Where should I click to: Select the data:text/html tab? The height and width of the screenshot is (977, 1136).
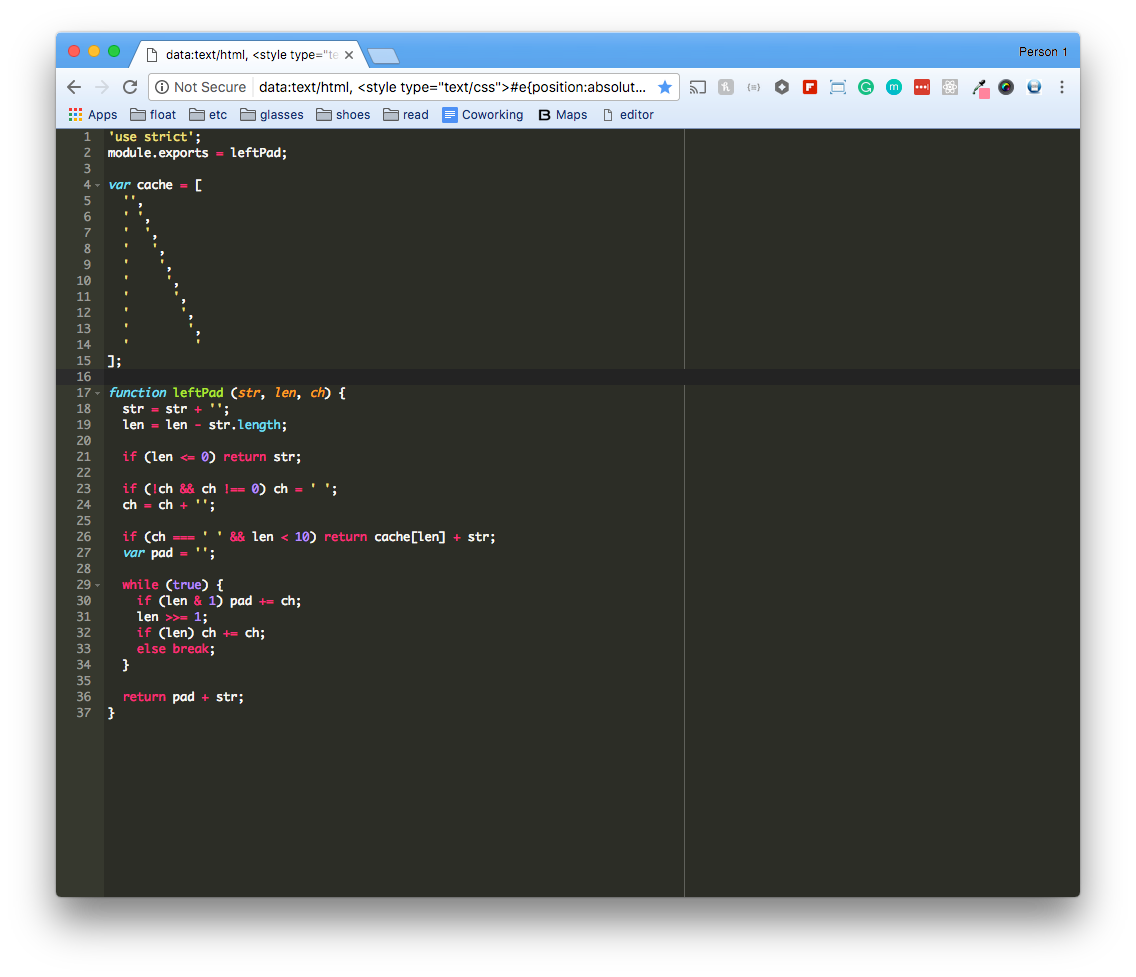pos(240,55)
